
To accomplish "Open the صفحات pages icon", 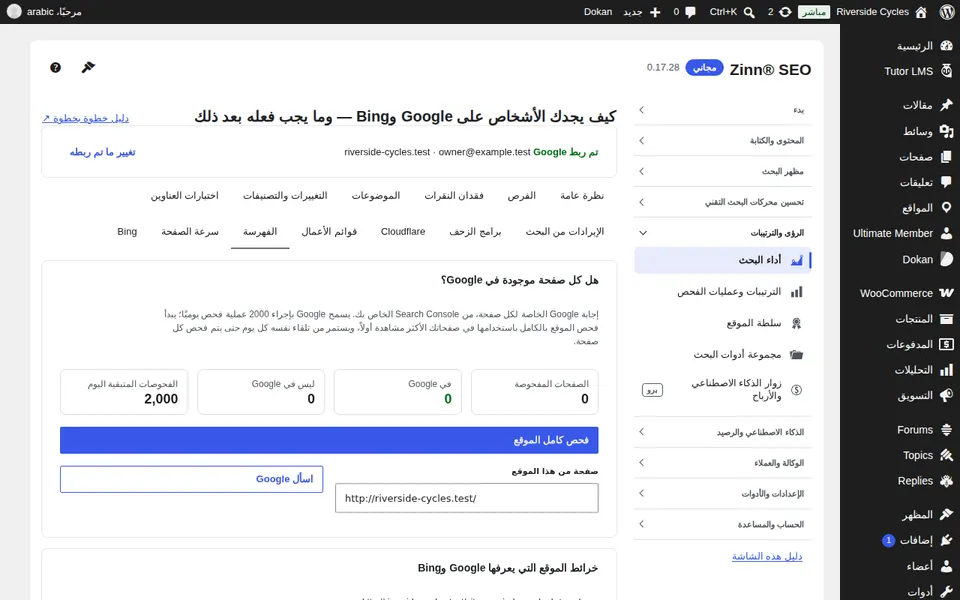I will click(947, 157).
